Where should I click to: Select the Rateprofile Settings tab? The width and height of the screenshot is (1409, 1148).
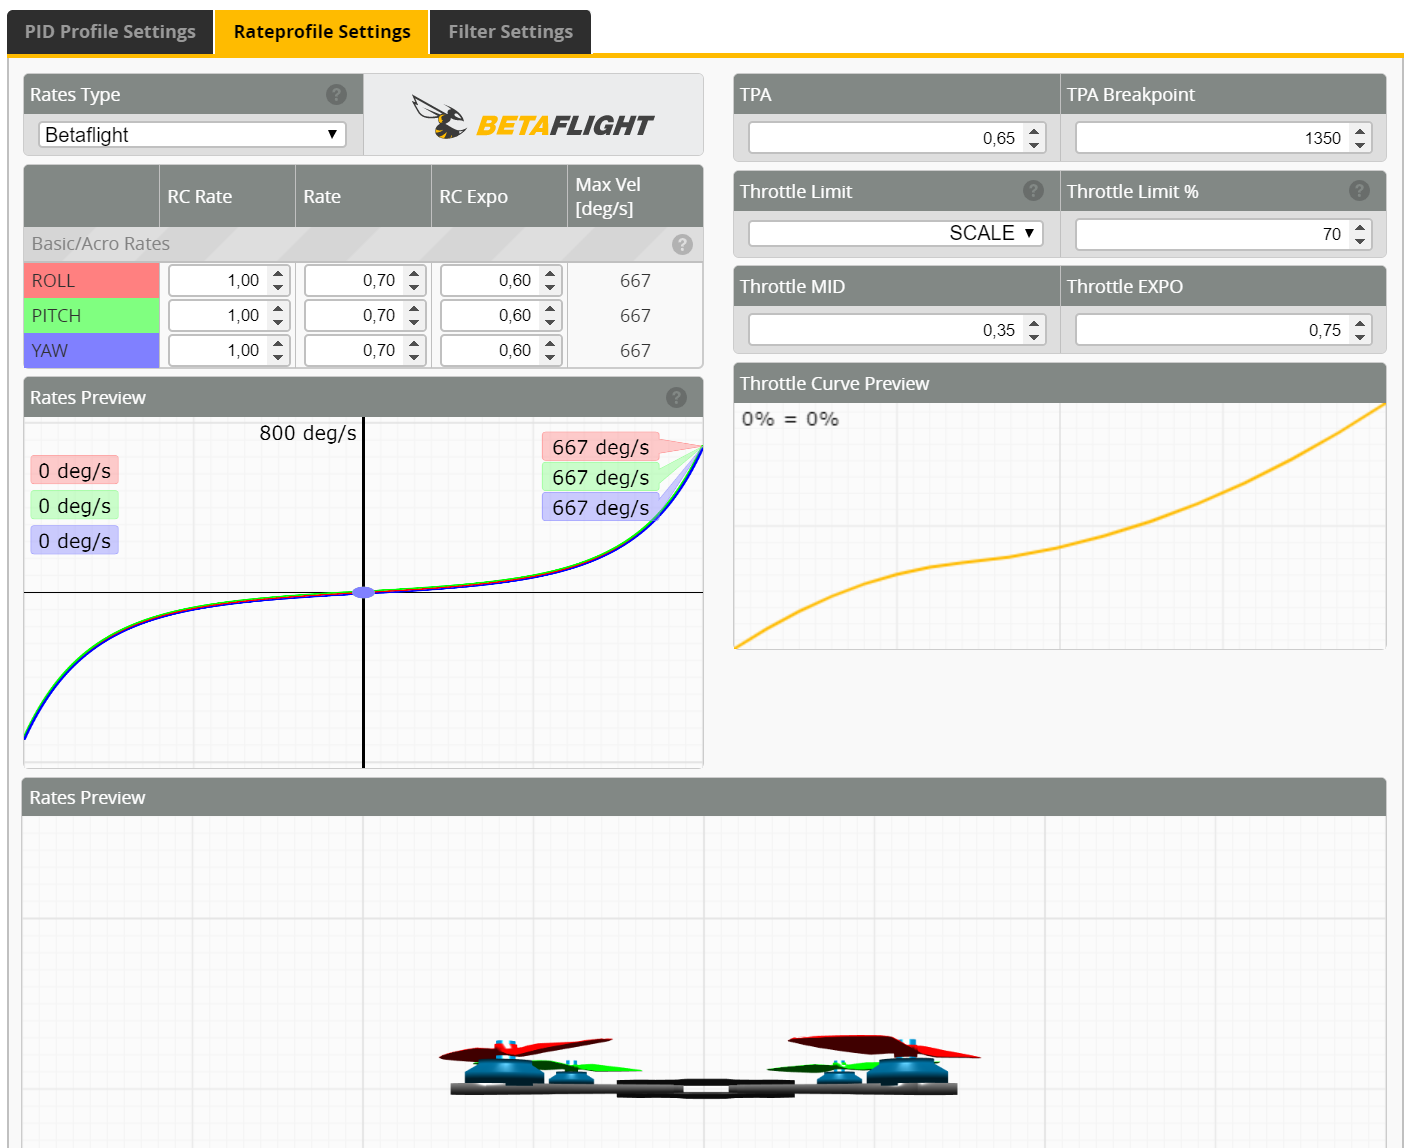point(322,32)
